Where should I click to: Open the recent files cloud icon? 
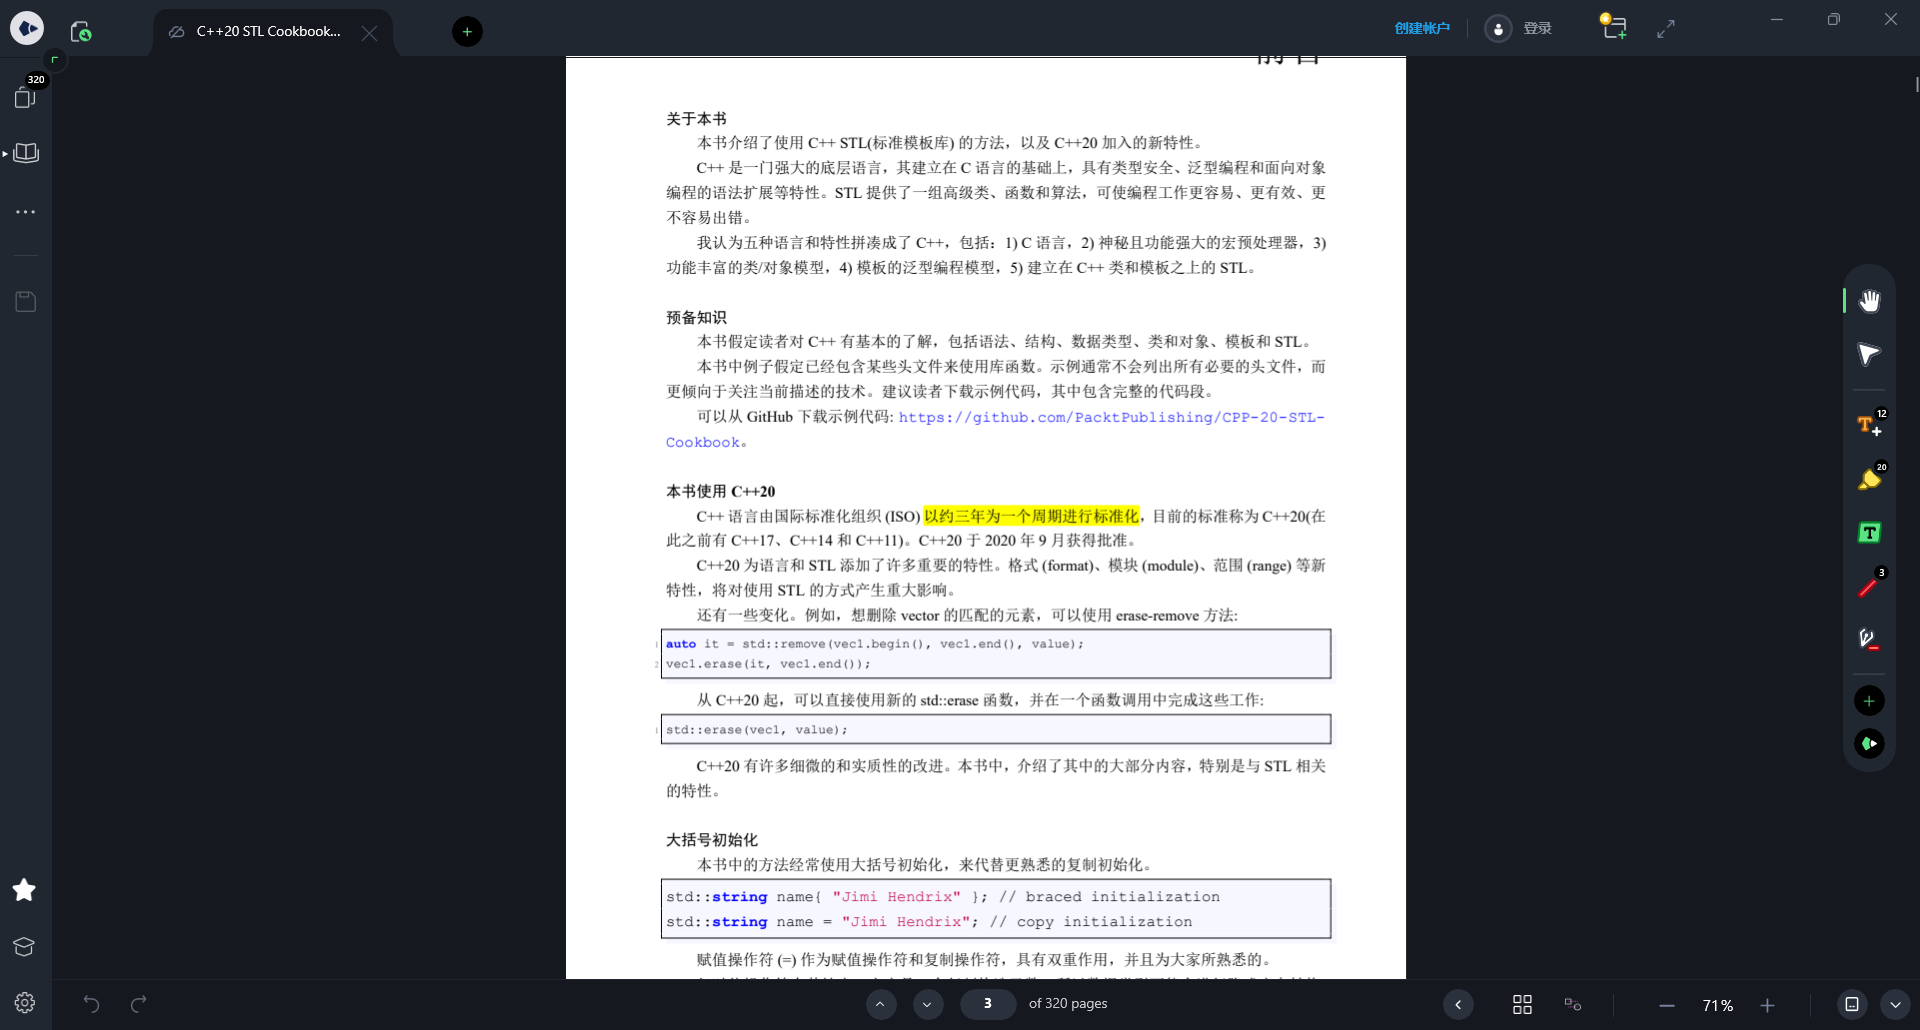tap(81, 31)
